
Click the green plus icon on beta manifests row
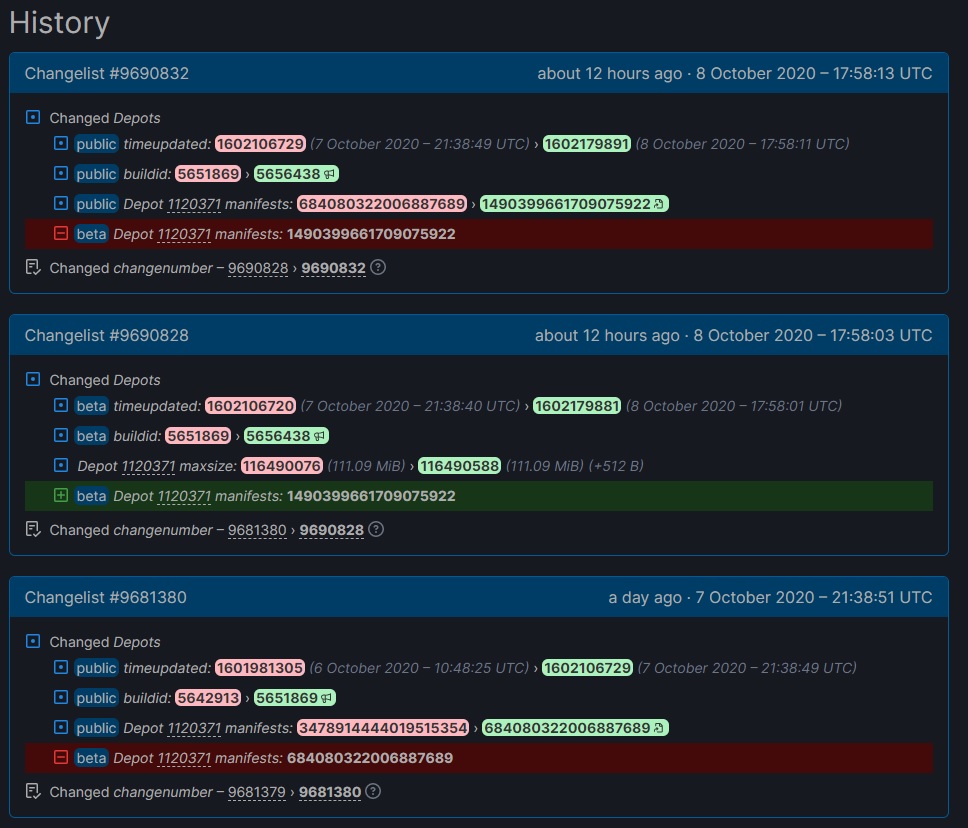[60, 495]
